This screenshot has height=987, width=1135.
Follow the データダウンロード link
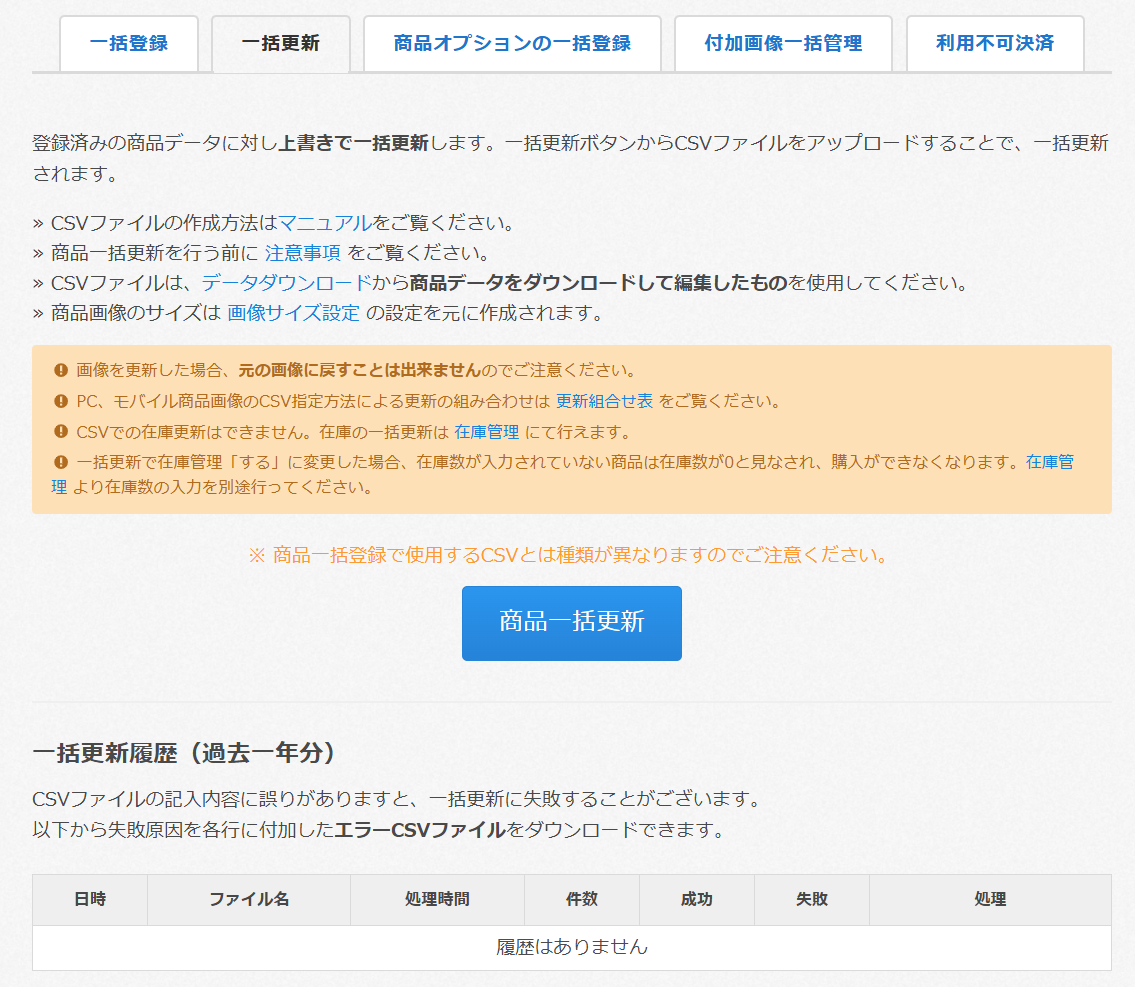[x=286, y=283]
